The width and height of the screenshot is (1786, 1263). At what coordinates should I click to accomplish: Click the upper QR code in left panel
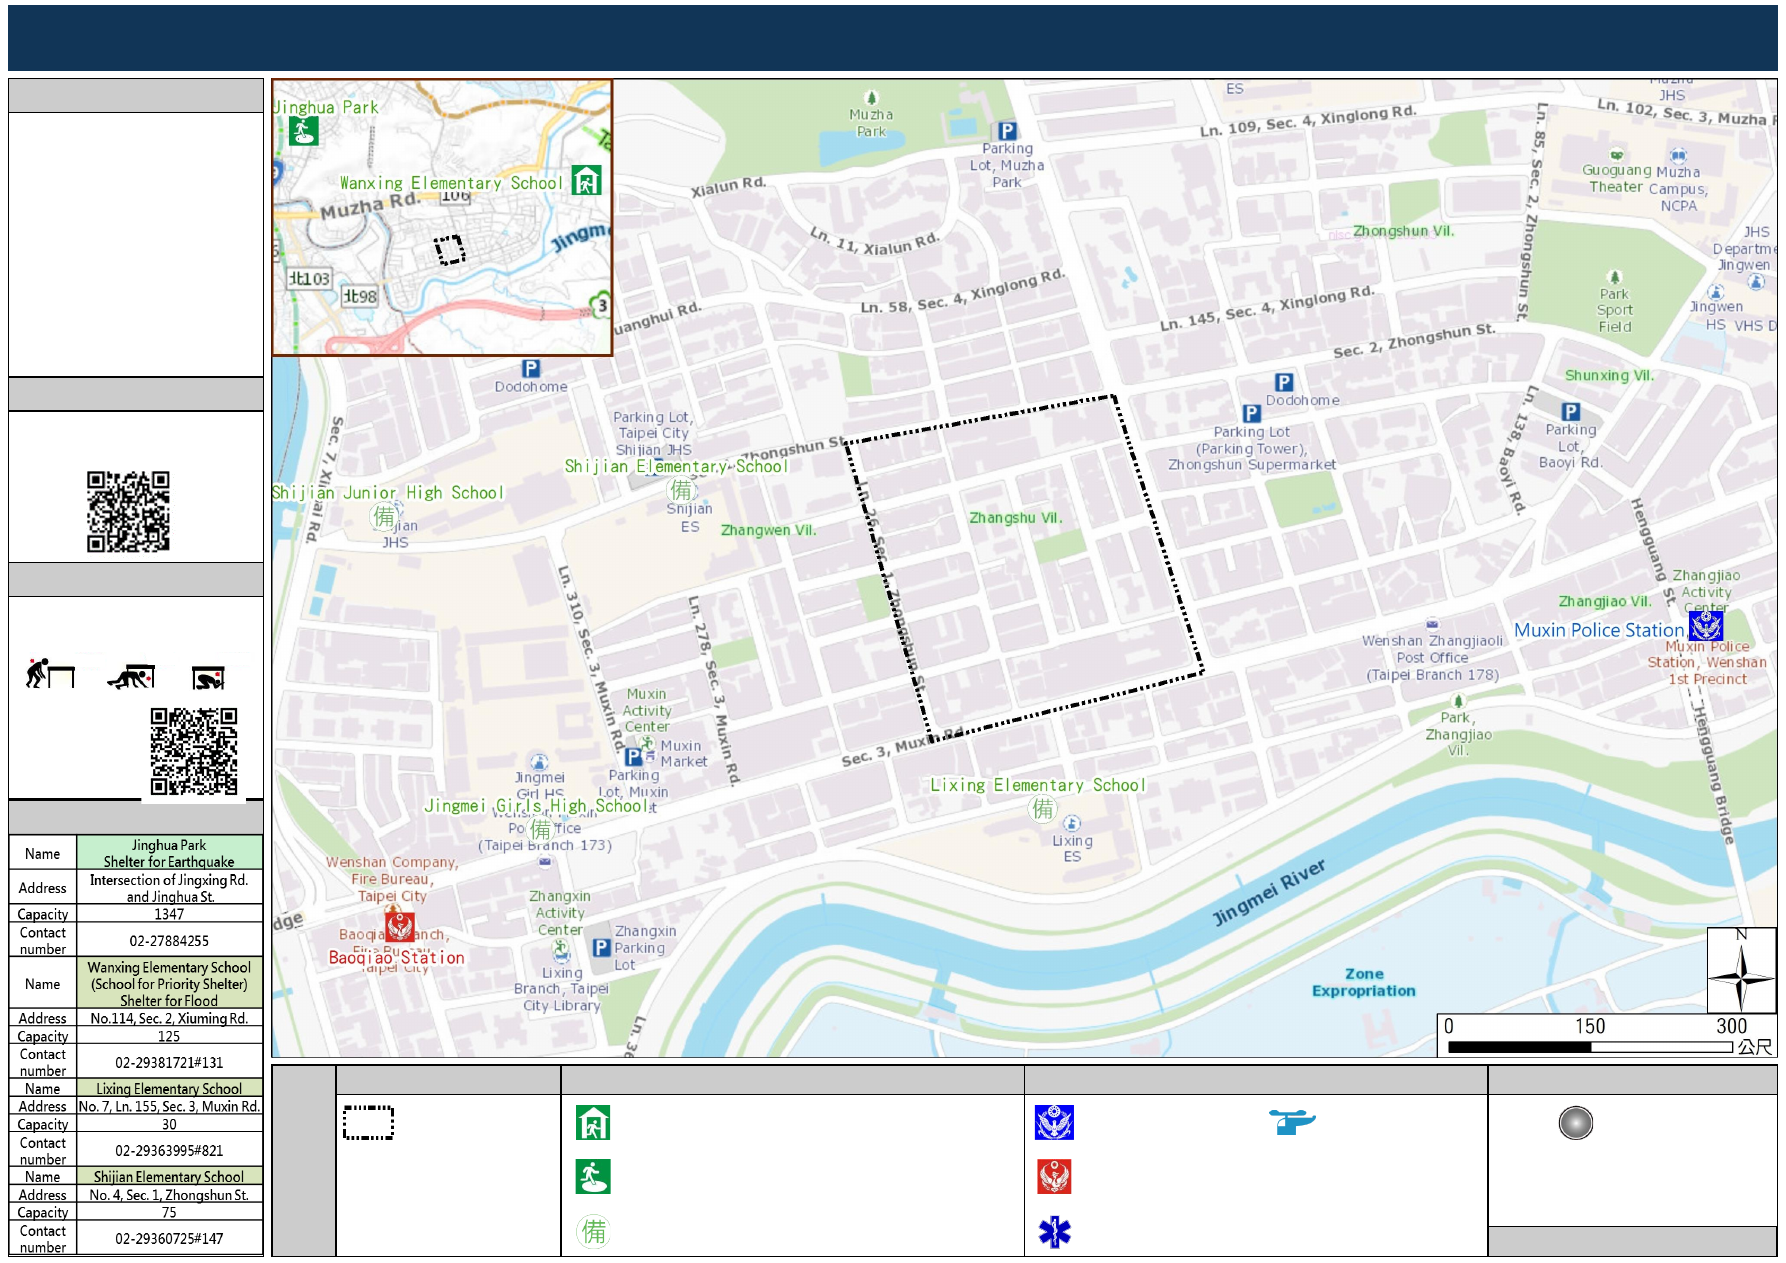[x=128, y=511]
